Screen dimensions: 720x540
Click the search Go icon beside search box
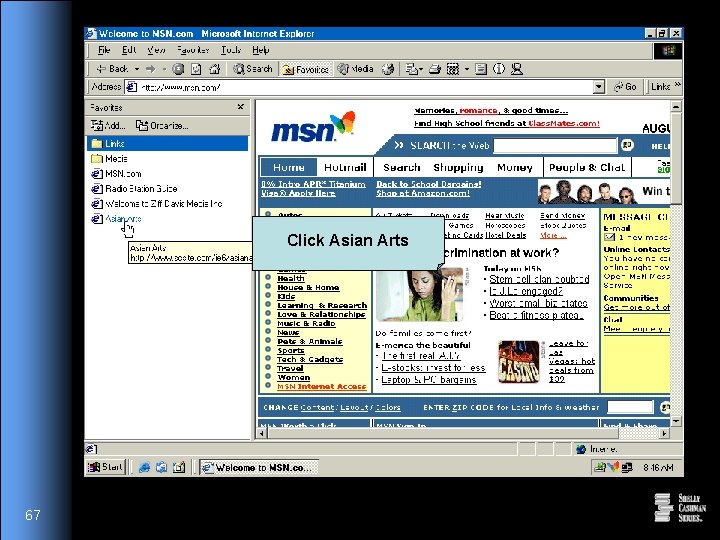click(x=627, y=145)
